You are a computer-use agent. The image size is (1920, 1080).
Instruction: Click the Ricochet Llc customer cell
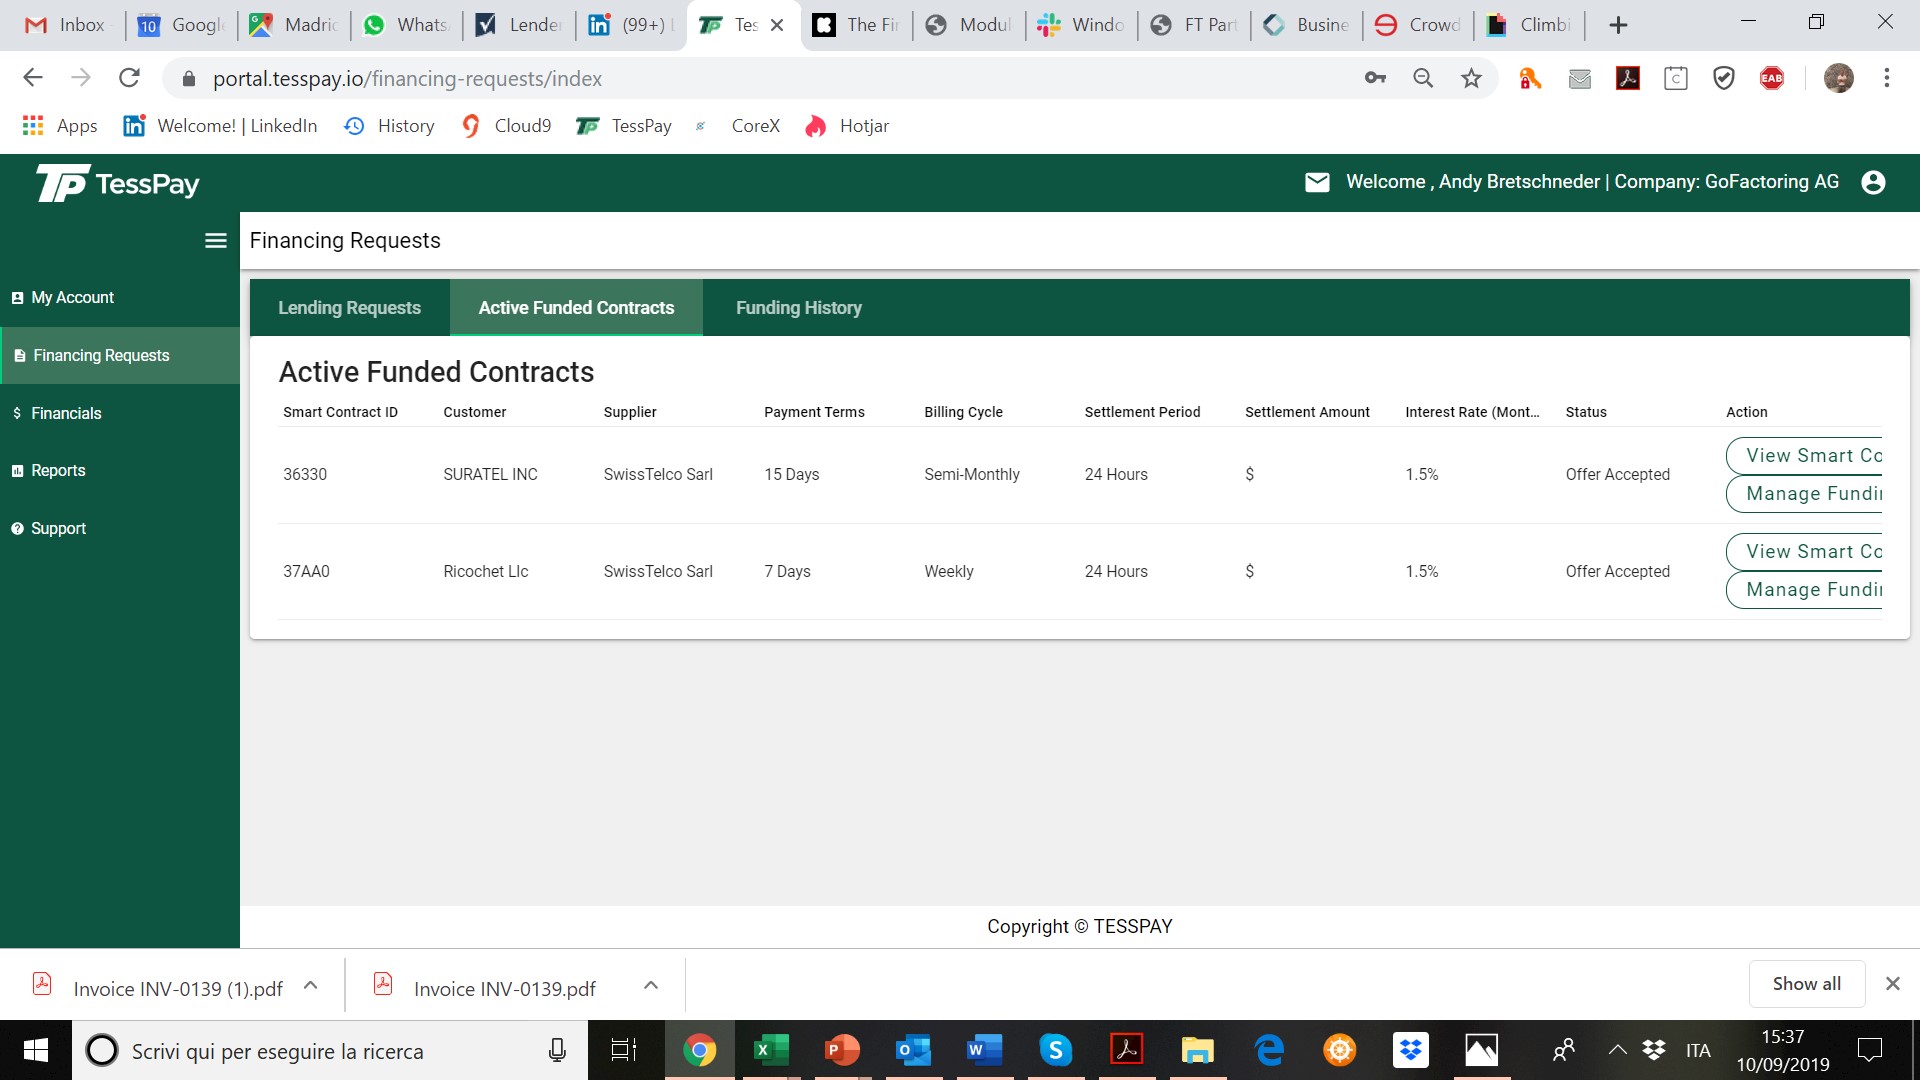point(486,571)
